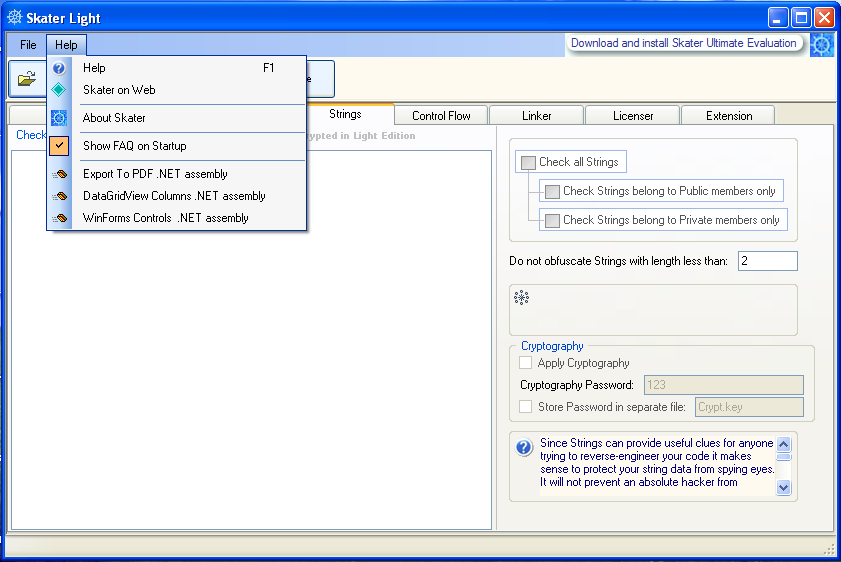
Task: Open the Extension tab
Action: (728, 116)
